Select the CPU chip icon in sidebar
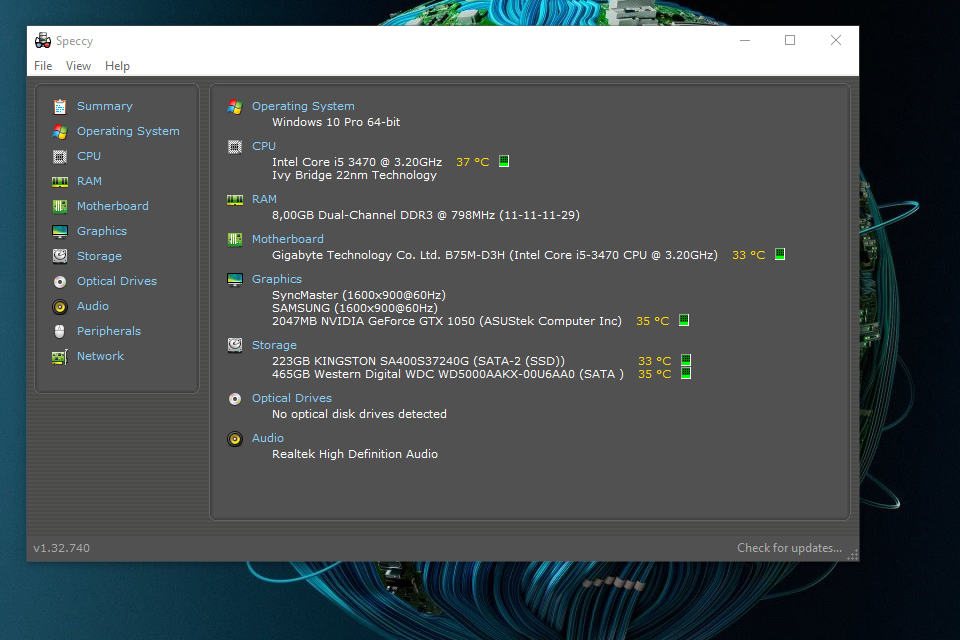Viewport: 960px width, 640px height. click(x=60, y=156)
